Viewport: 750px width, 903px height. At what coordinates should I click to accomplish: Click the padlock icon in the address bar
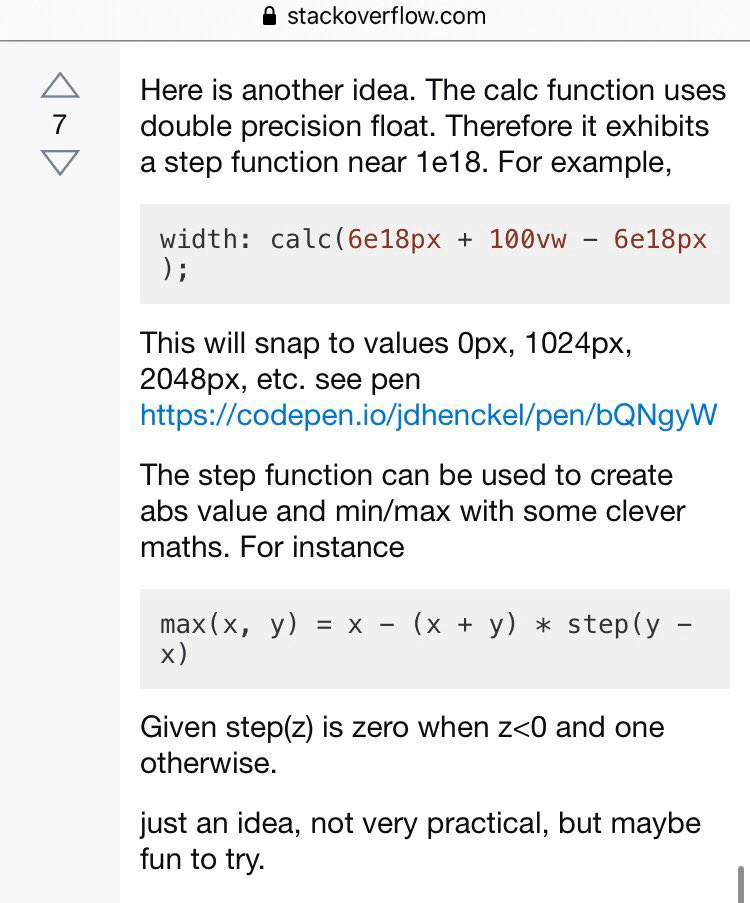click(269, 16)
